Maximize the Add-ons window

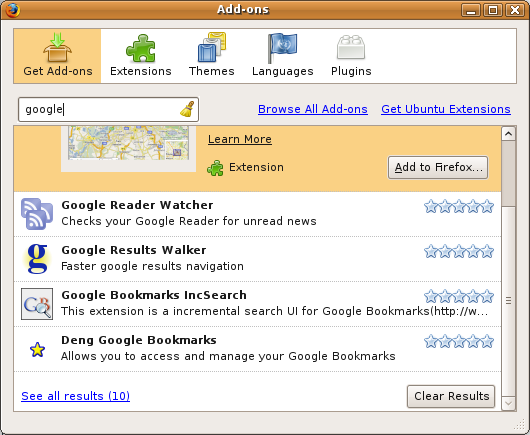pos(493,10)
